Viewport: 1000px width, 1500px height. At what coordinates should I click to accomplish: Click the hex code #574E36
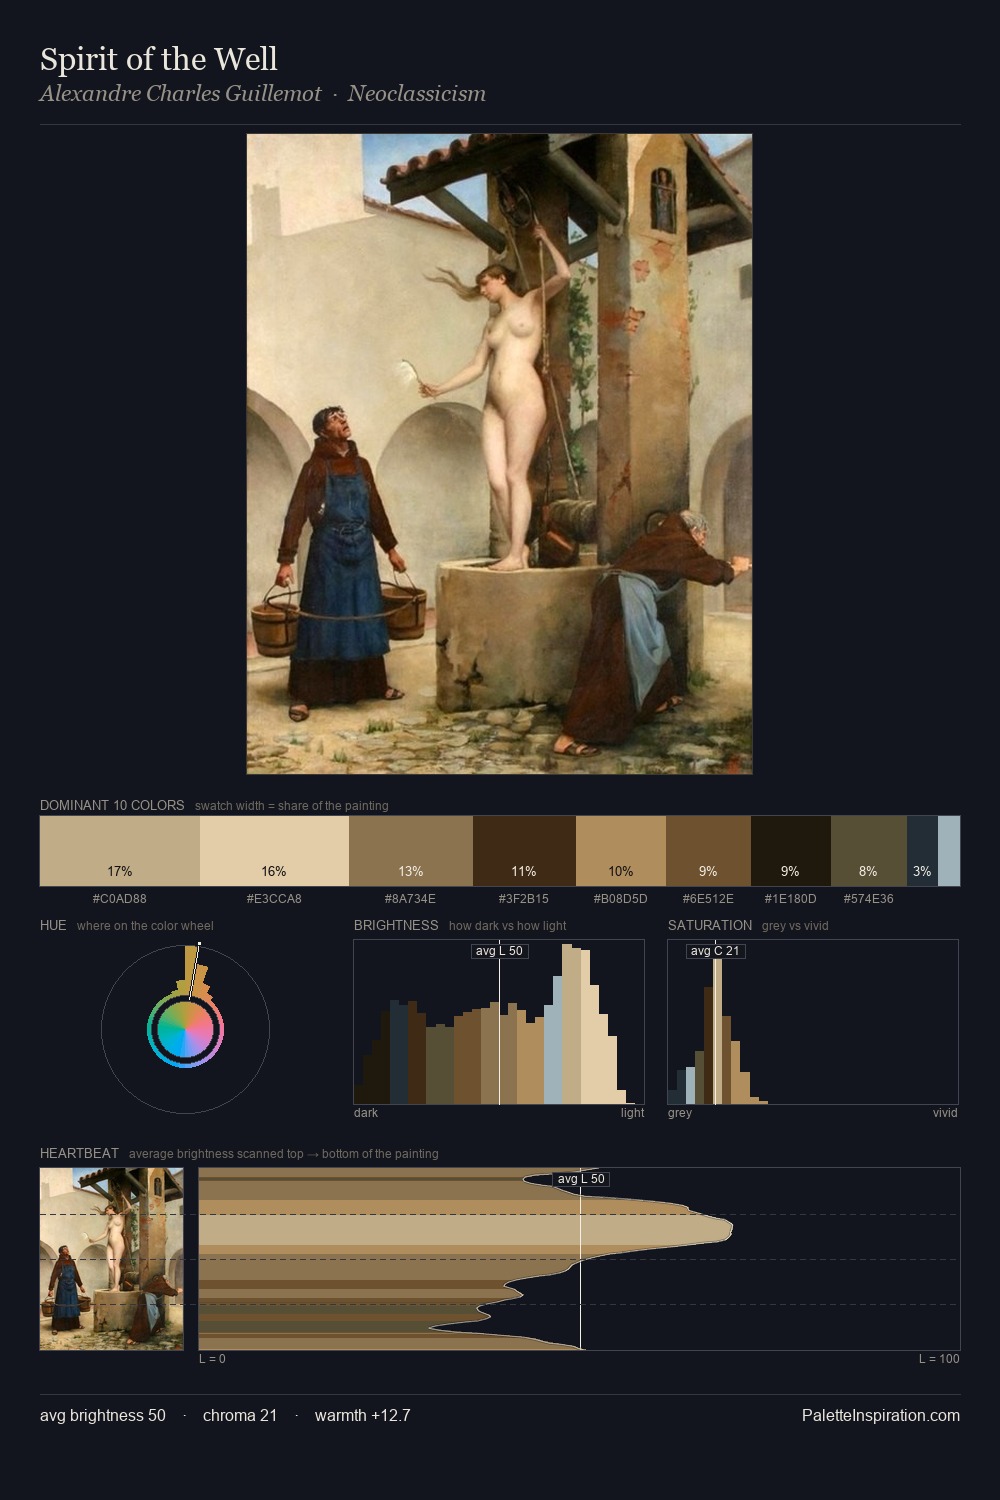tap(869, 898)
